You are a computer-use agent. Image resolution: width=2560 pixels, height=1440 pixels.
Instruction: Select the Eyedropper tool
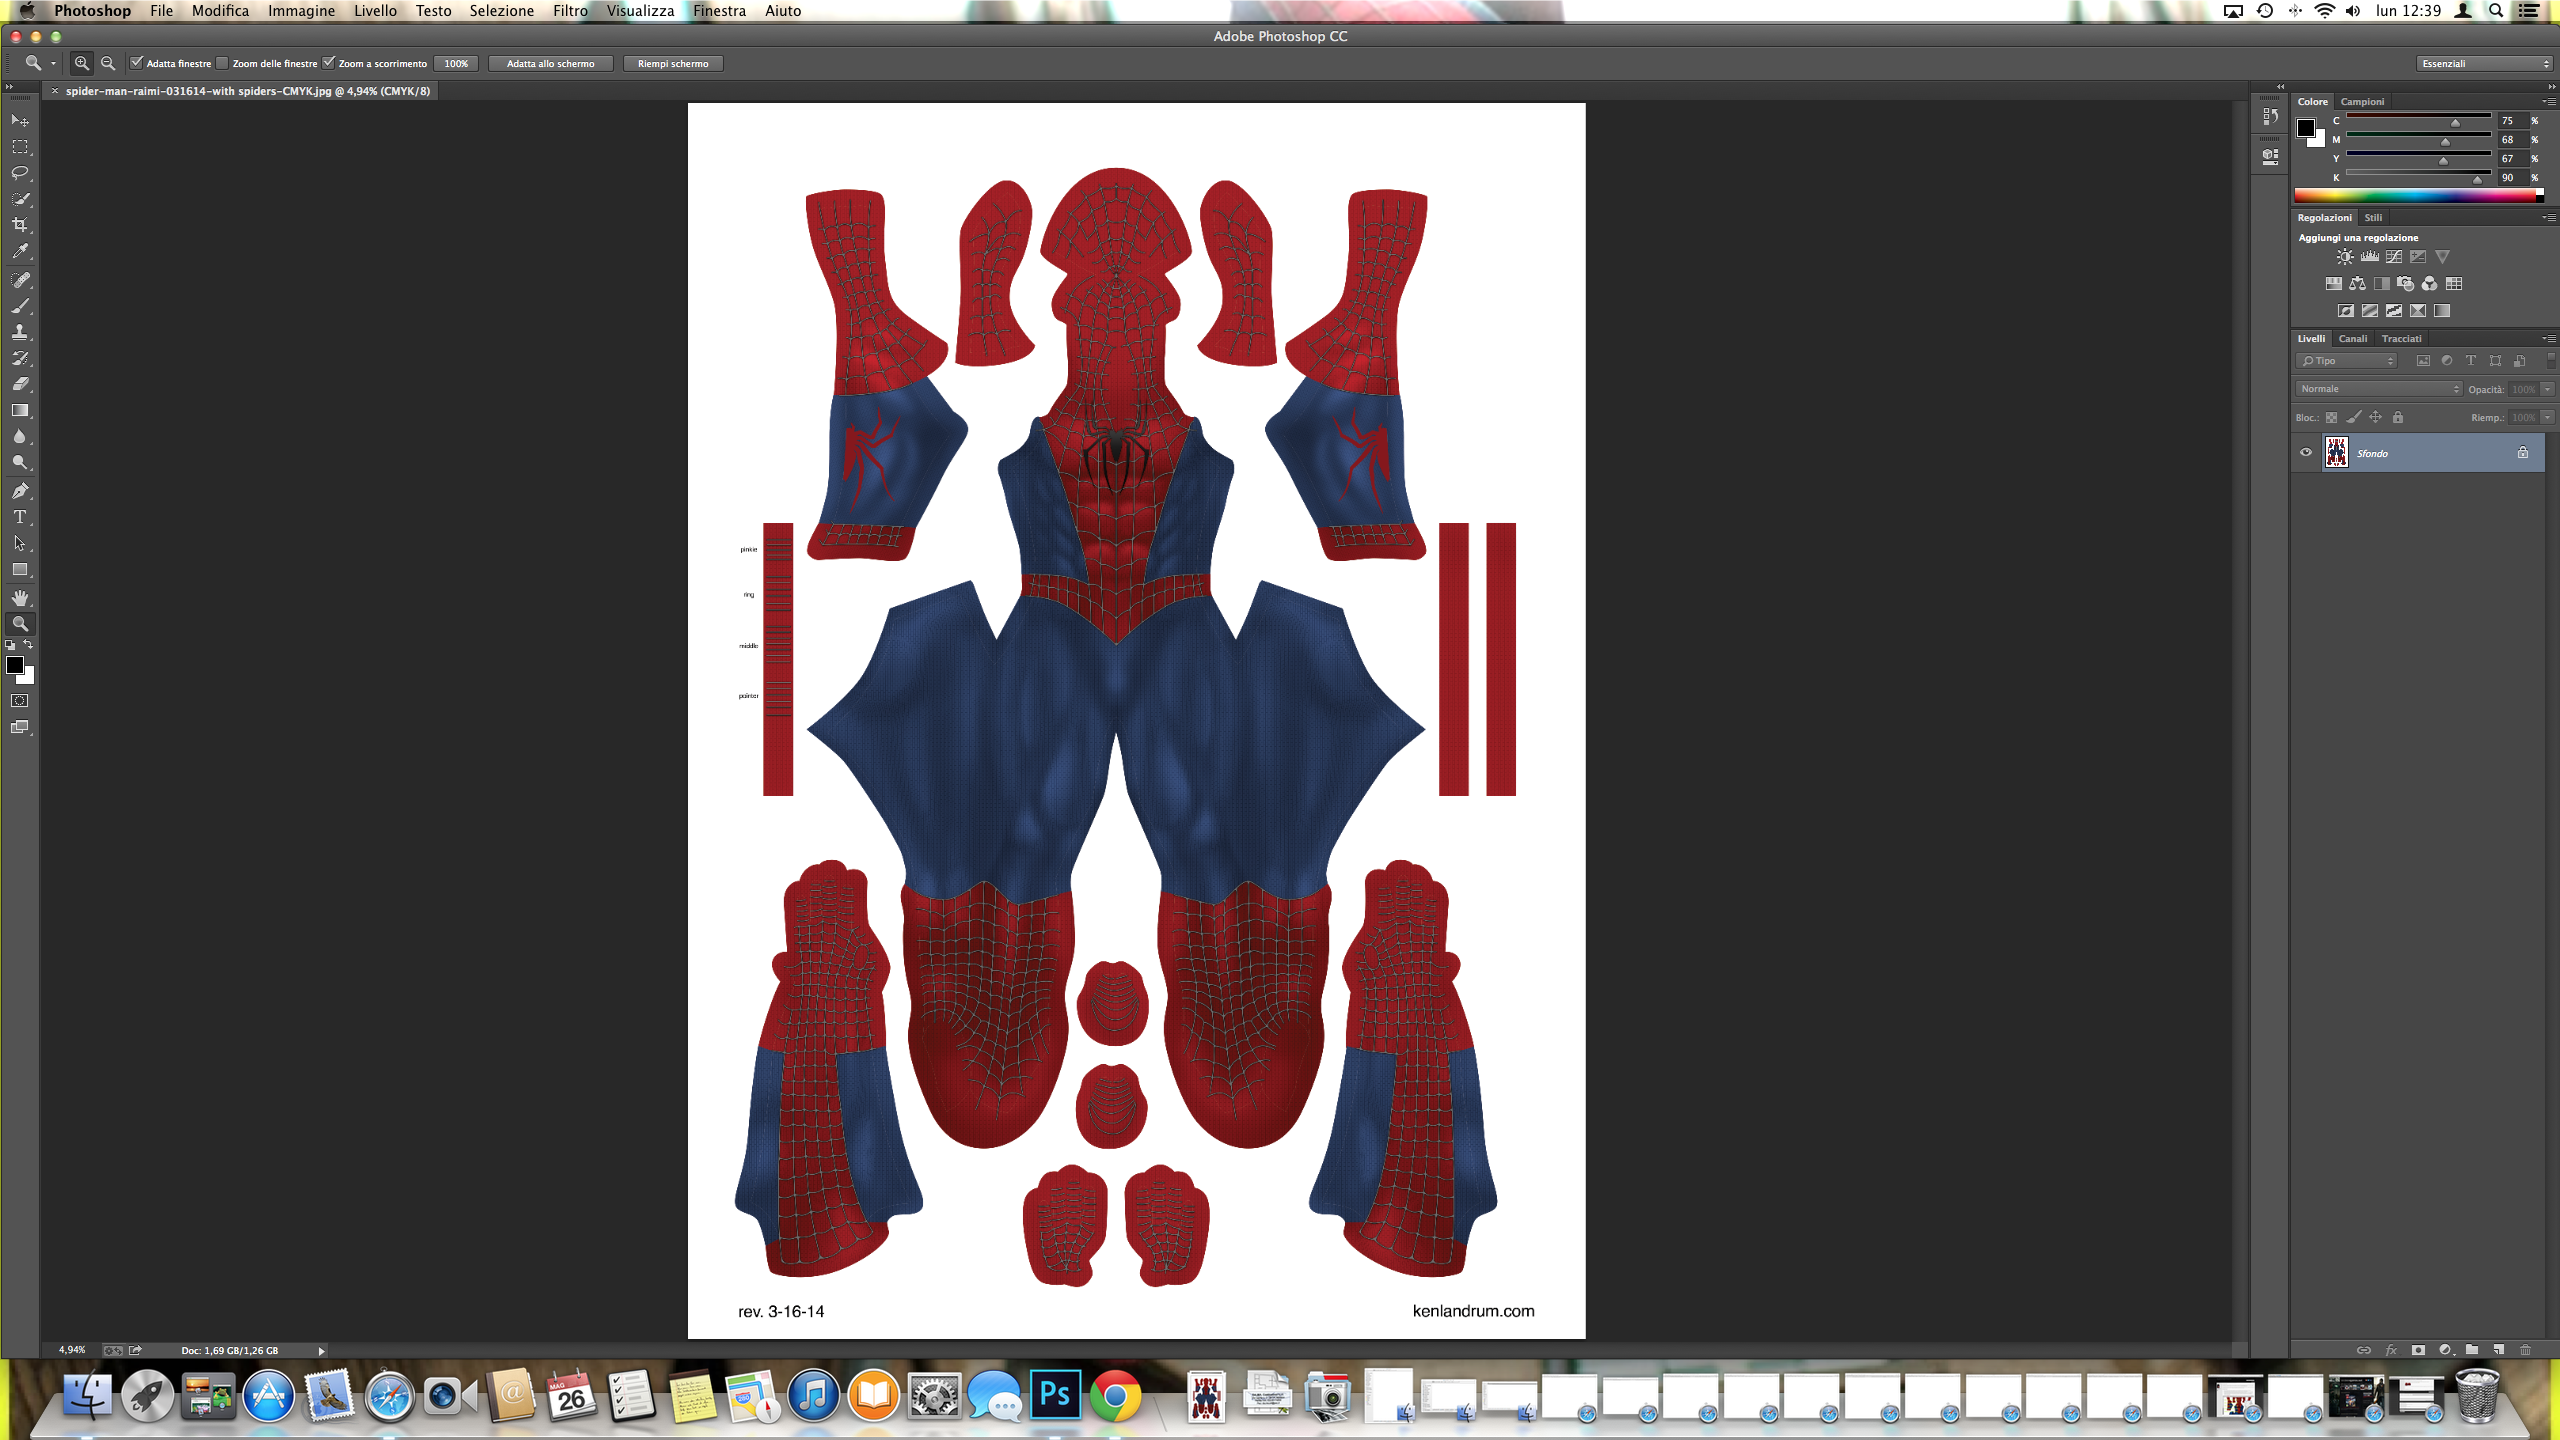coord(20,252)
